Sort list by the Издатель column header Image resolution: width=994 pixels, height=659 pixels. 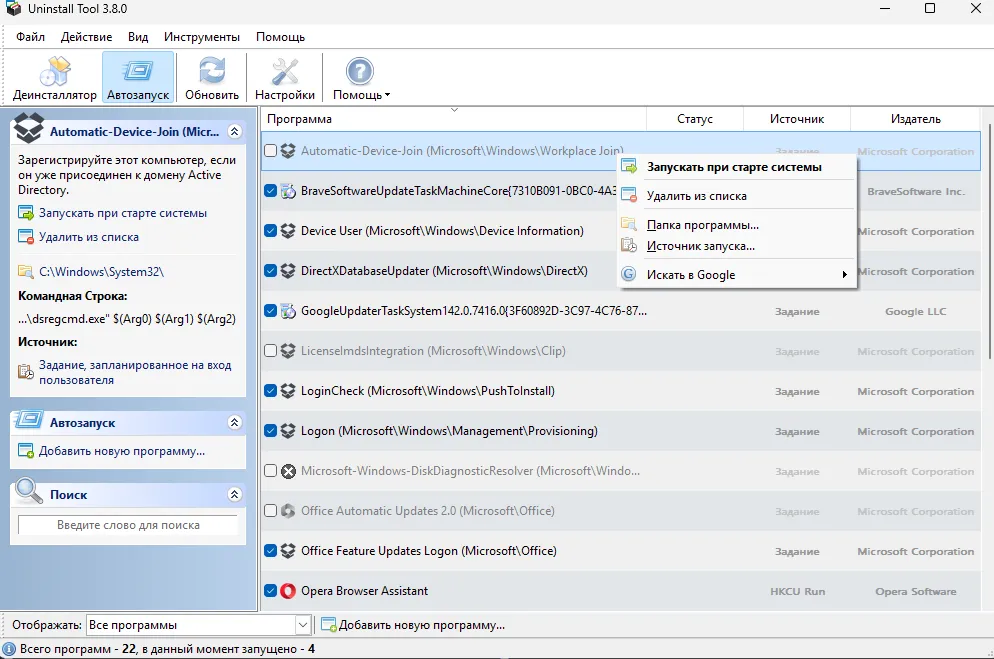point(915,119)
